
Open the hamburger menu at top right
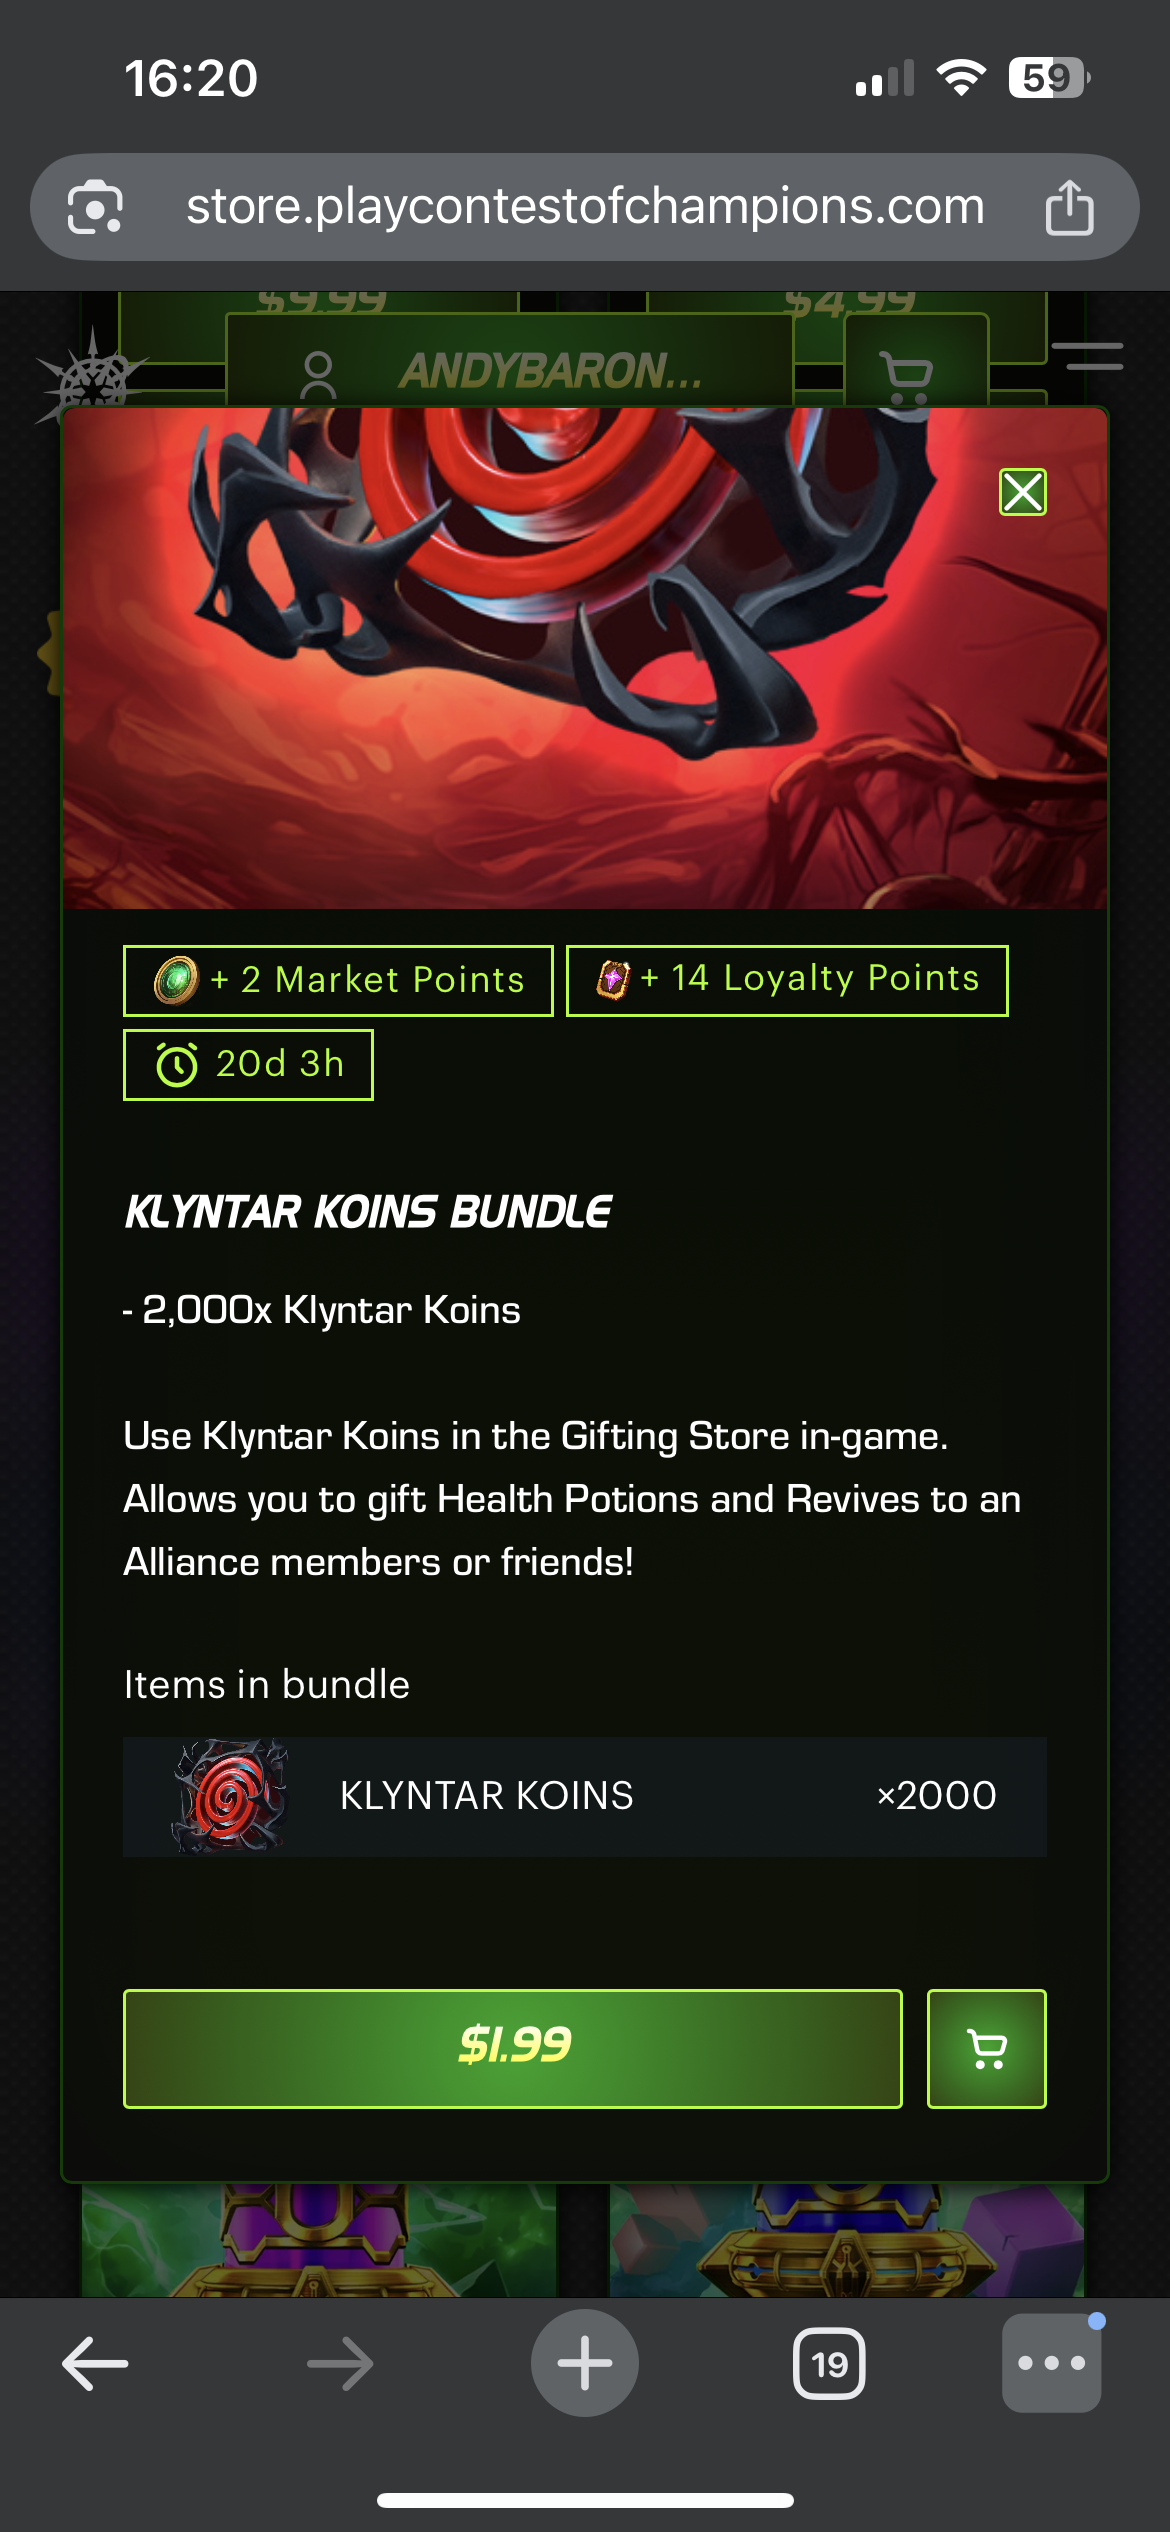pyautogui.click(x=1094, y=356)
